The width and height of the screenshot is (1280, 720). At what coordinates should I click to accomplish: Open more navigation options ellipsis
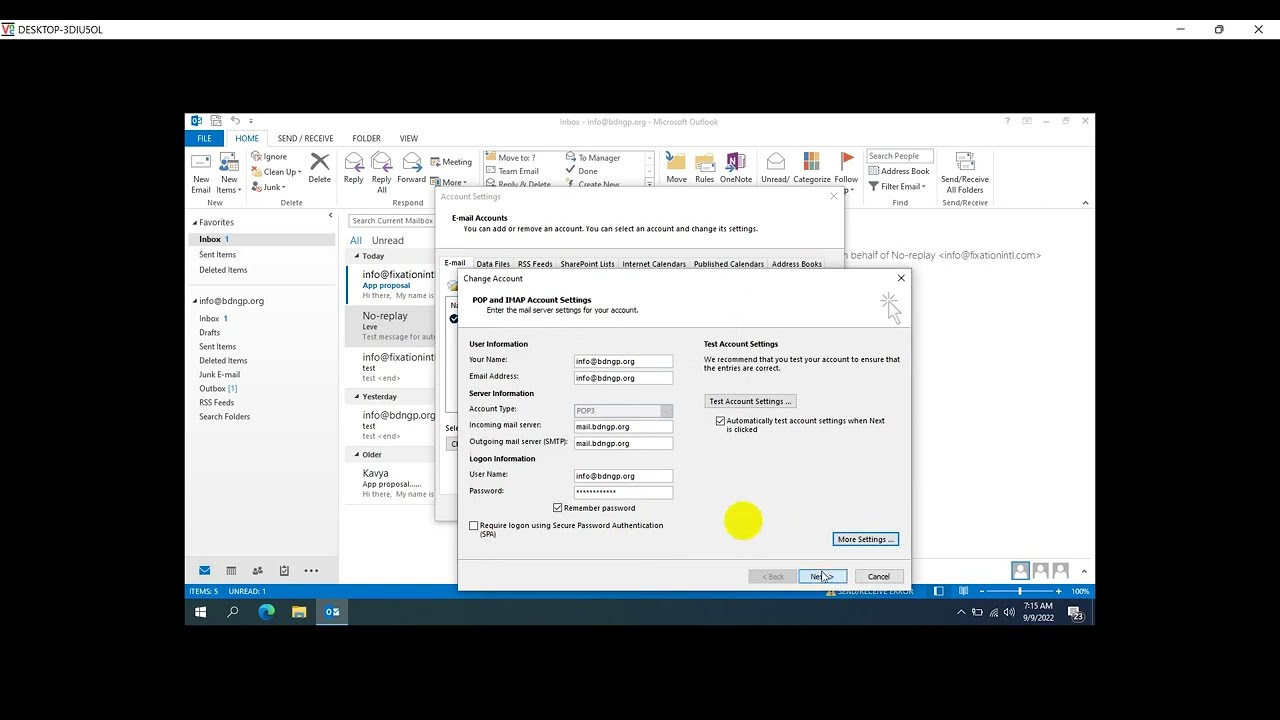pos(311,570)
